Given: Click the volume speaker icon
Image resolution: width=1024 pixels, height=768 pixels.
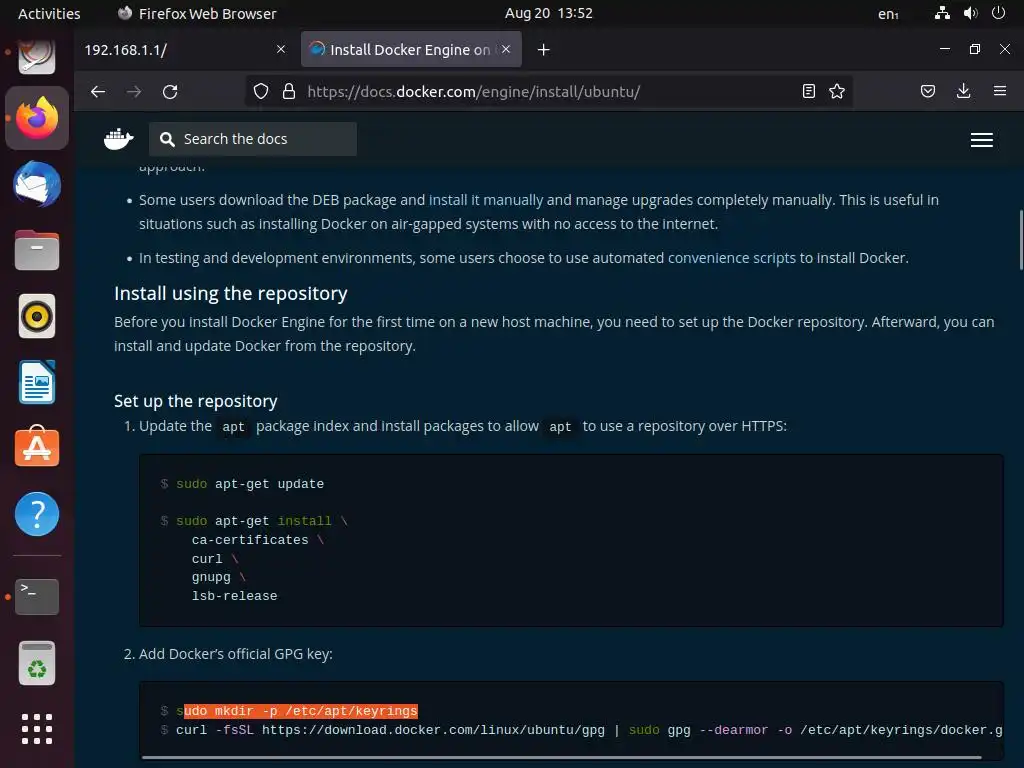Looking at the screenshot, I should click(x=970, y=13).
